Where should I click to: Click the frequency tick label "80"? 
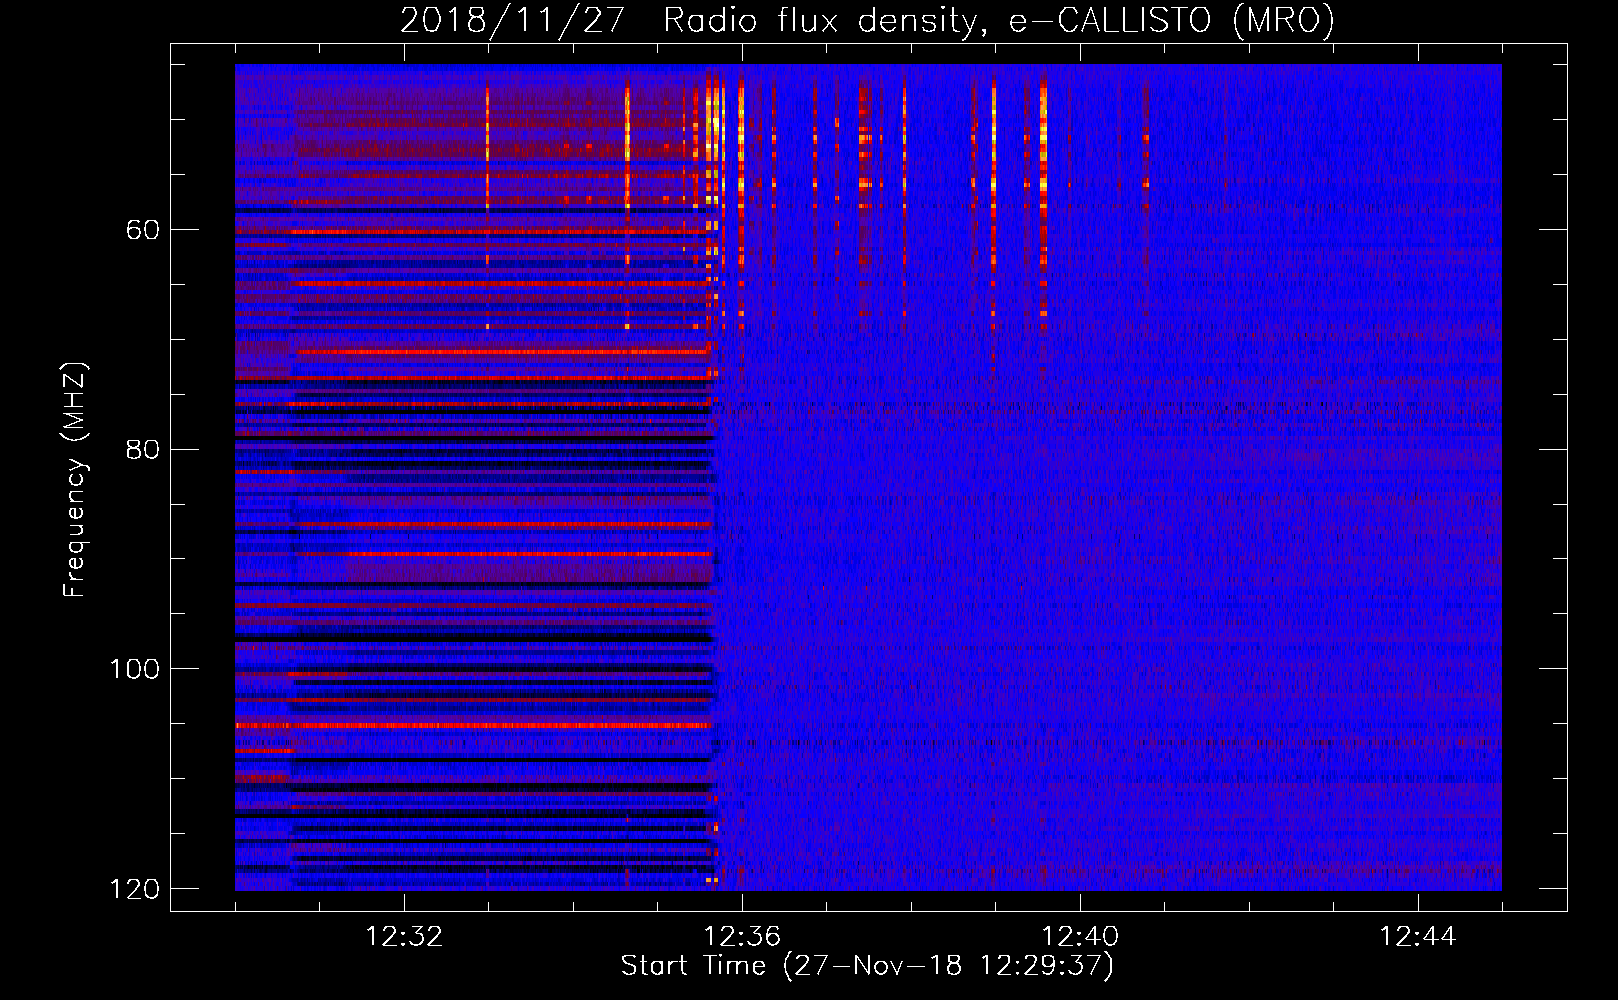point(142,449)
